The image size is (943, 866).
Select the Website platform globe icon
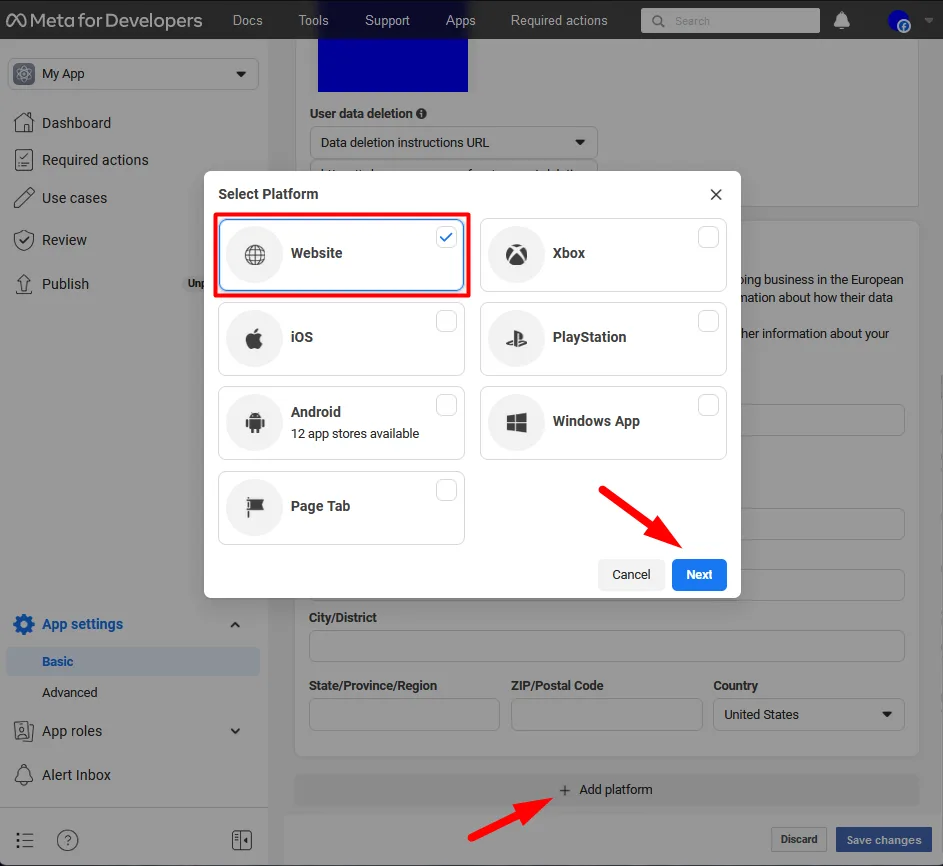click(x=254, y=253)
